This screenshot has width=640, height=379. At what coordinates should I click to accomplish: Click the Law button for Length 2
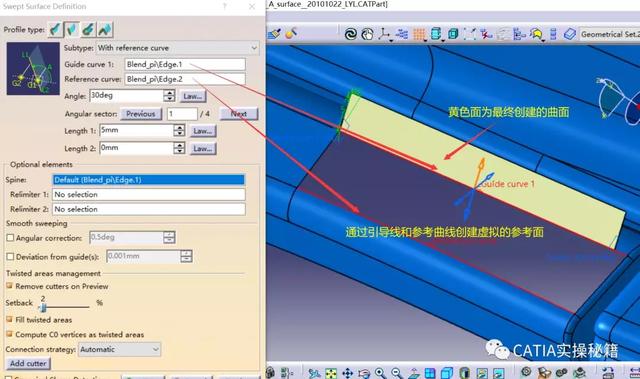202,148
